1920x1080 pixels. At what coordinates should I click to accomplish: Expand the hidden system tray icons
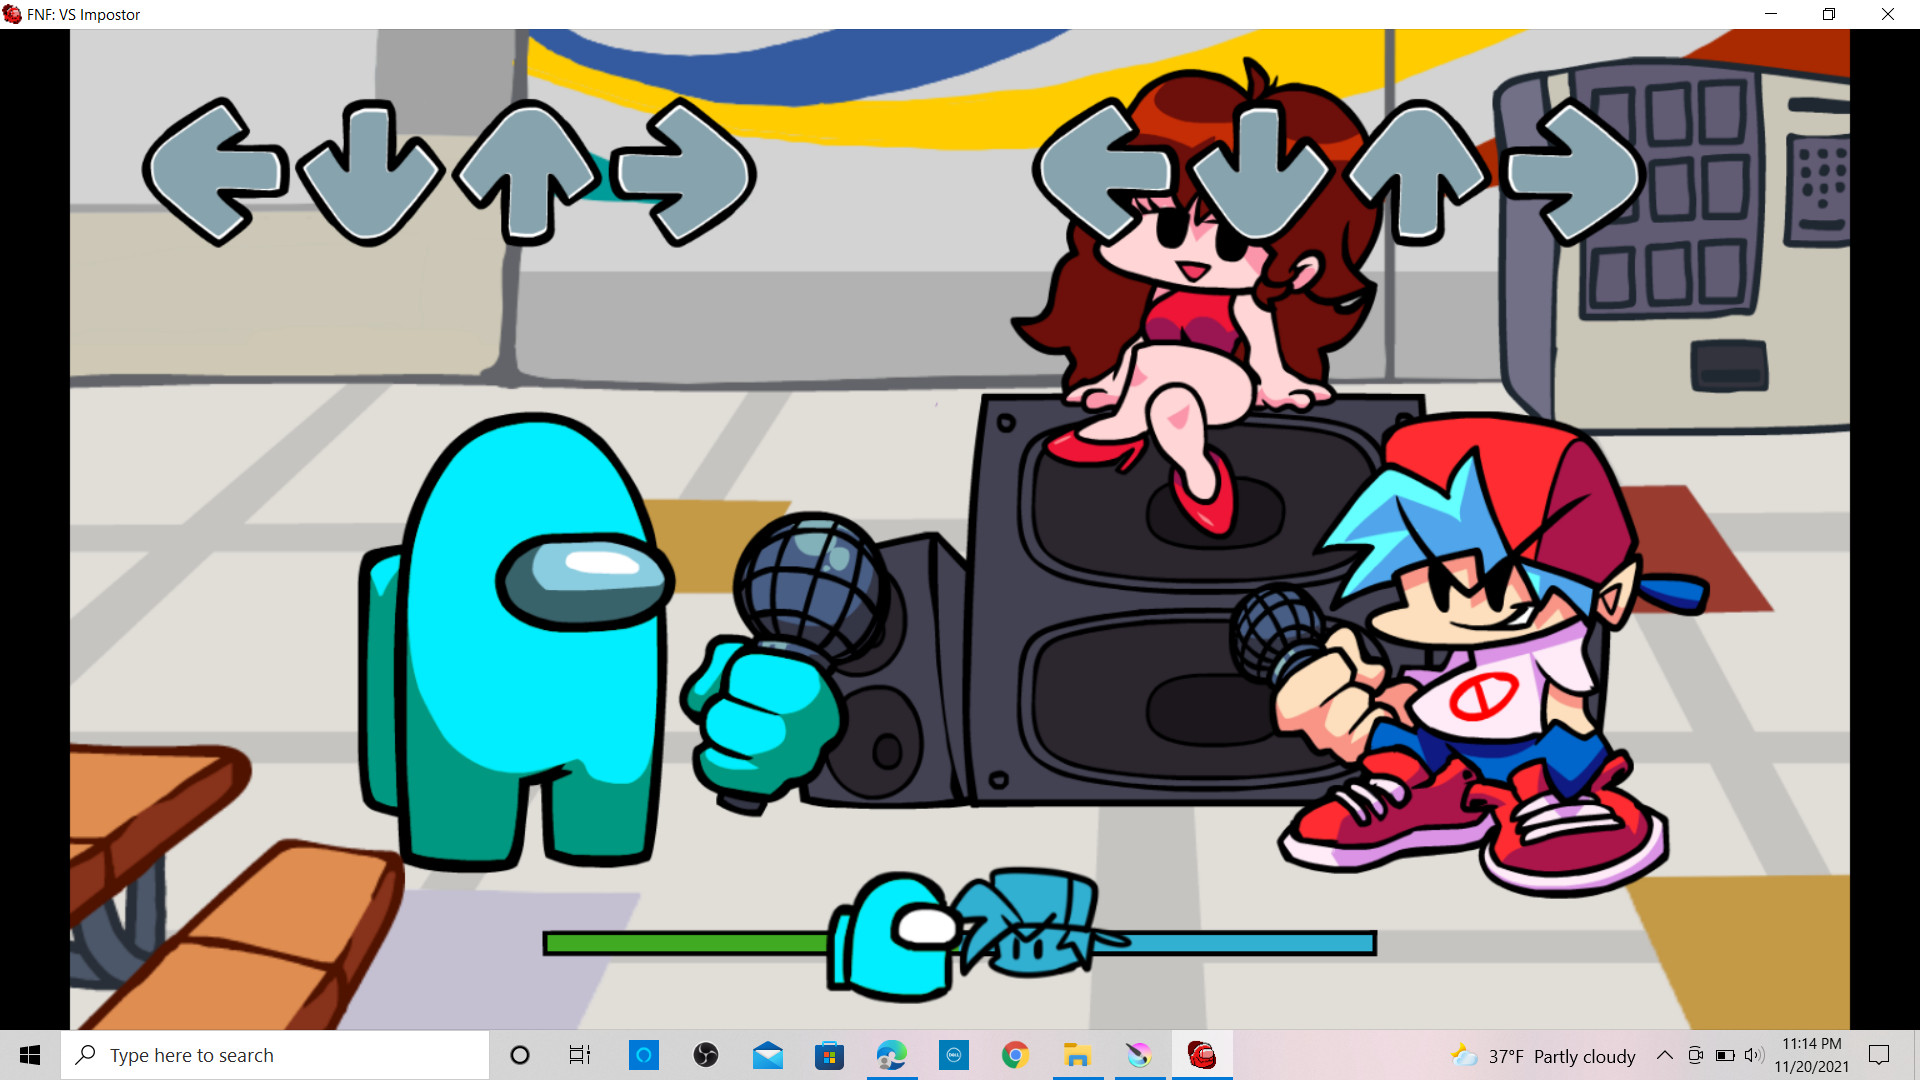(x=1664, y=1055)
